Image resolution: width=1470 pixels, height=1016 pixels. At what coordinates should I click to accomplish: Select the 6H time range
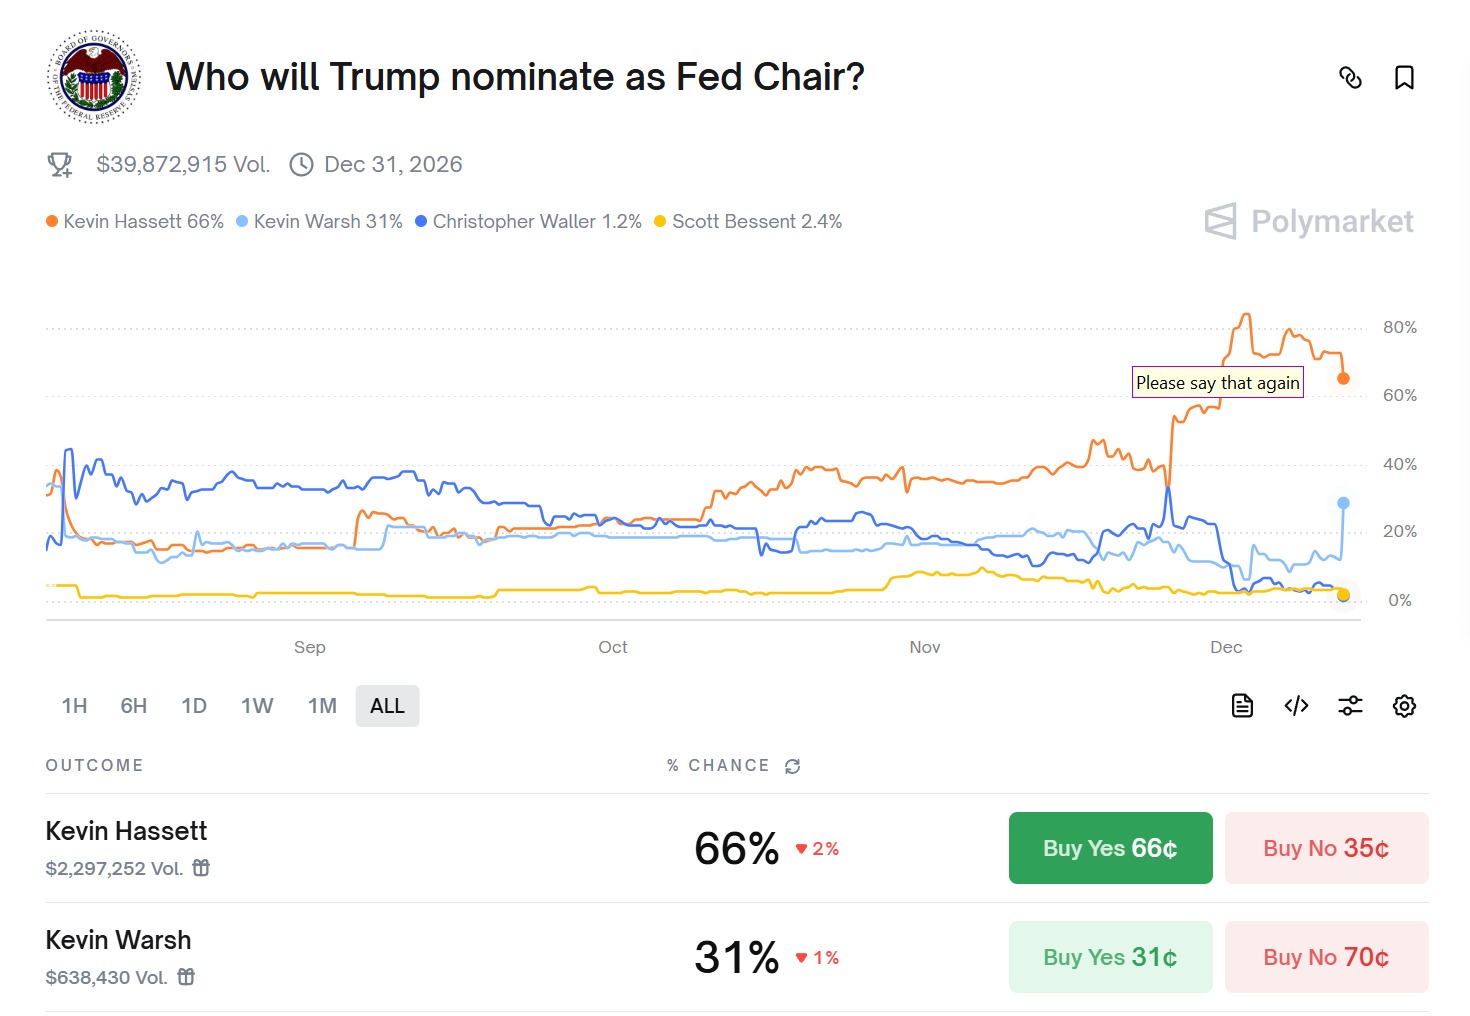coord(134,706)
